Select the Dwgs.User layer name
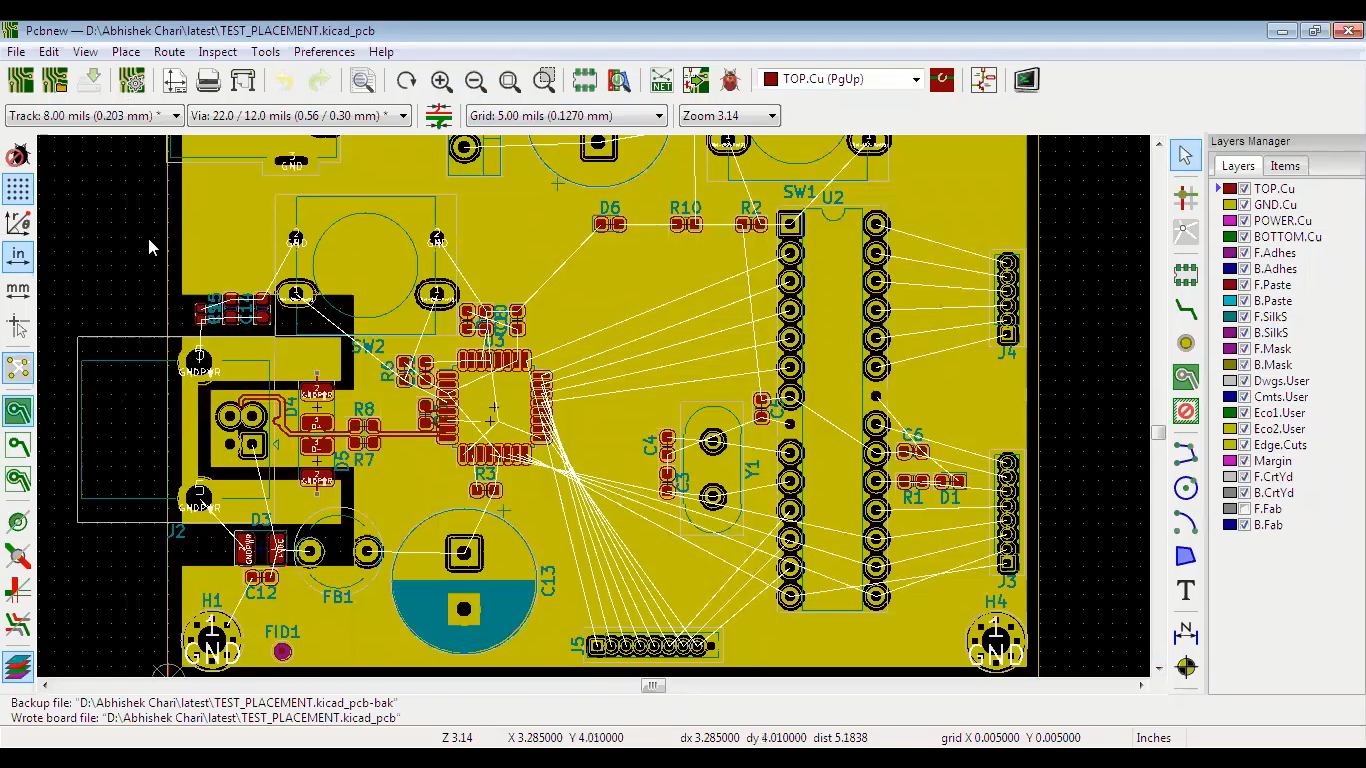 1281,381
